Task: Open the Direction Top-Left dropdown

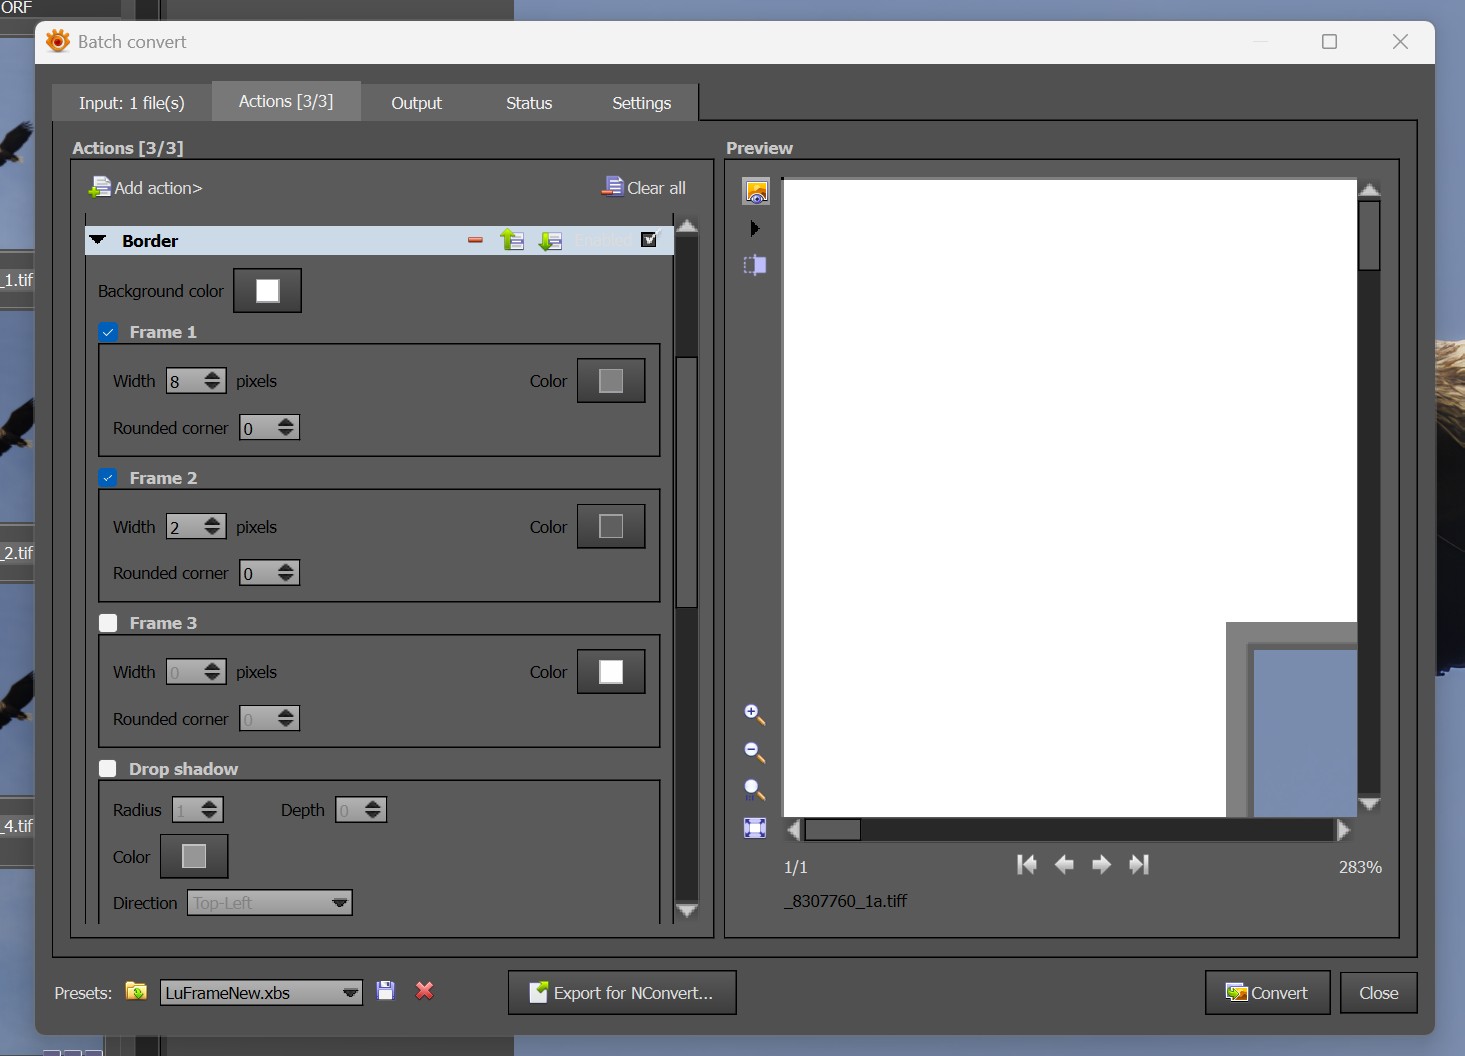Action: click(x=269, y=903)
